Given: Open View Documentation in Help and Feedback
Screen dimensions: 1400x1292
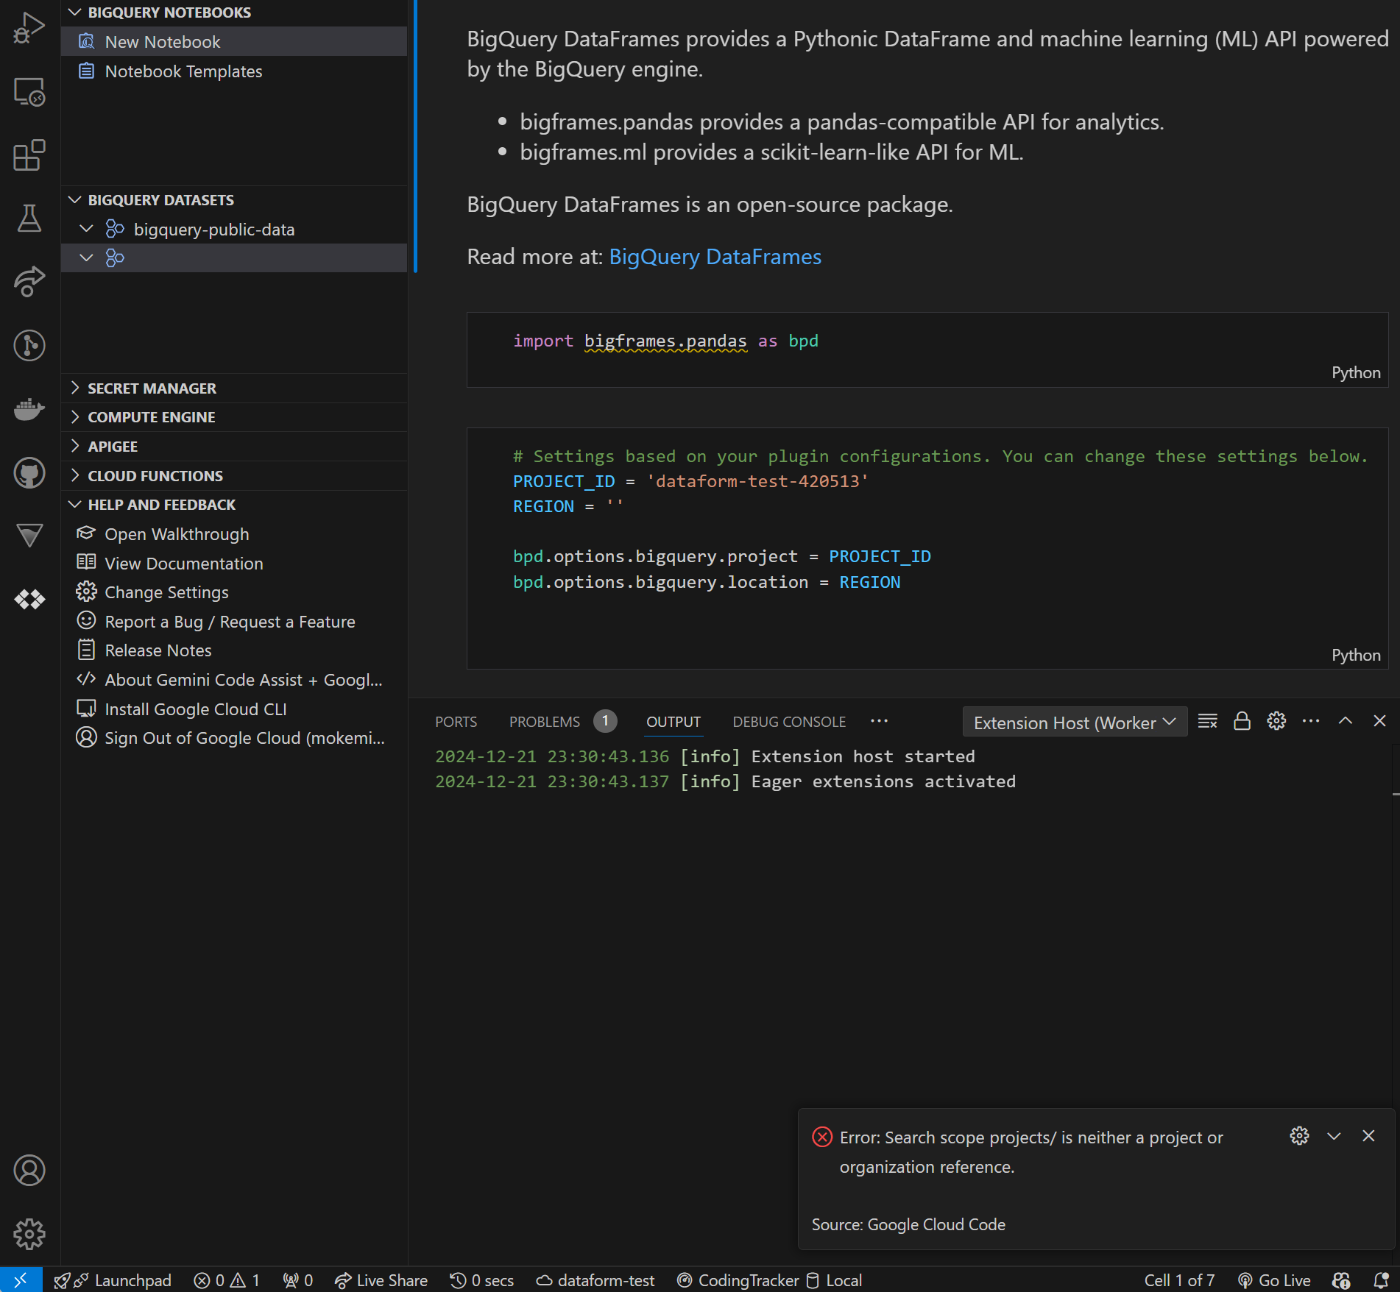Looking at the screenshot, I should 184,563.
